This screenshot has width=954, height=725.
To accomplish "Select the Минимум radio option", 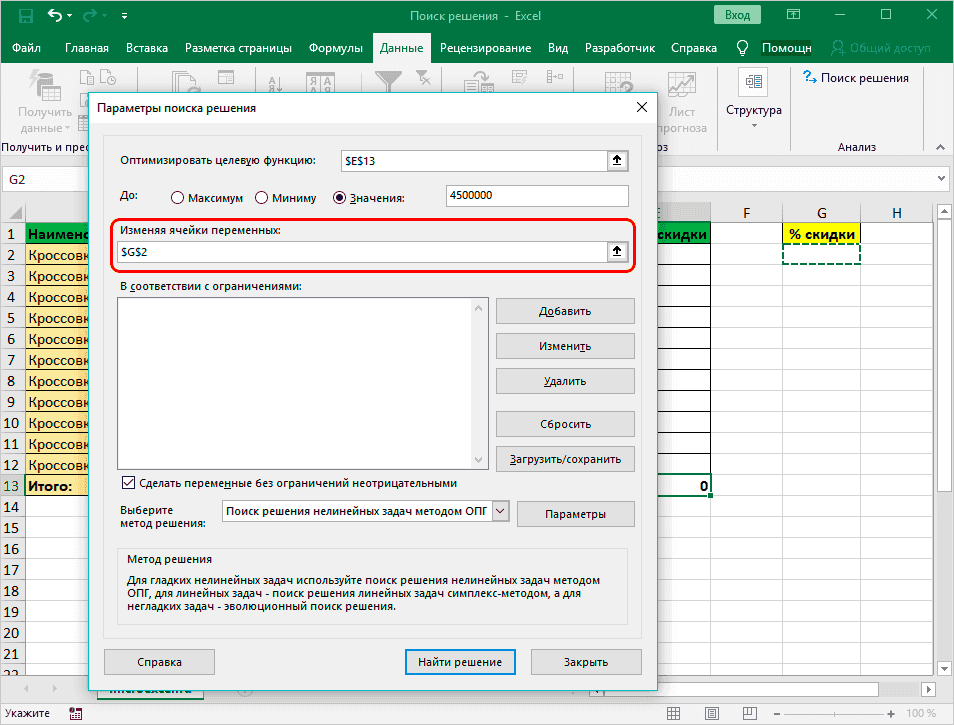I will [x=262, y=198].
